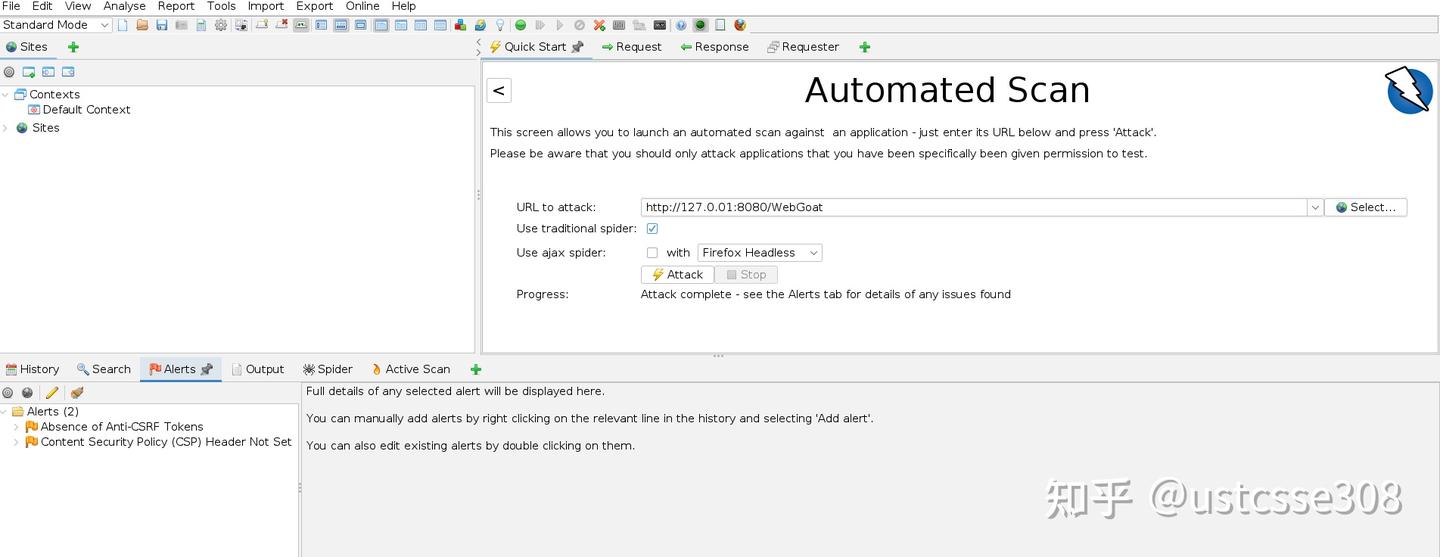Image resolution: width=1440 pixels, height=557 pixels.
Task: Click the scope target icon in Sites panel
Action: click(x=9, y=72)
